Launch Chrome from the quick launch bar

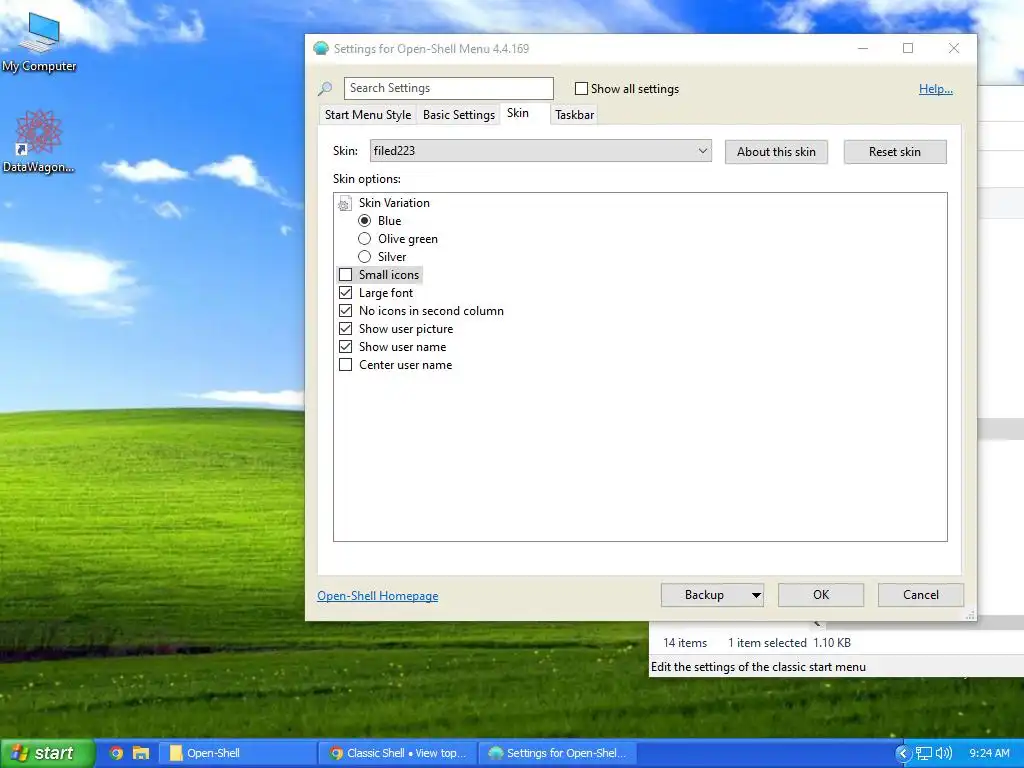point(116,753)
